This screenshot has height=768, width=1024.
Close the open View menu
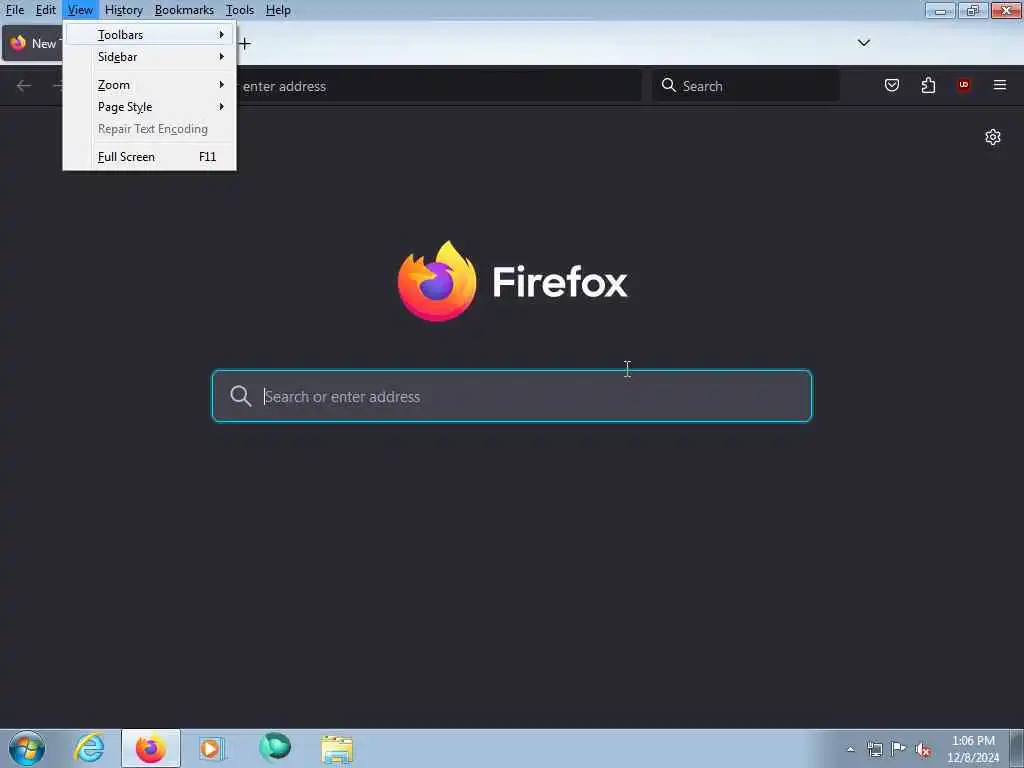point(80,10)
